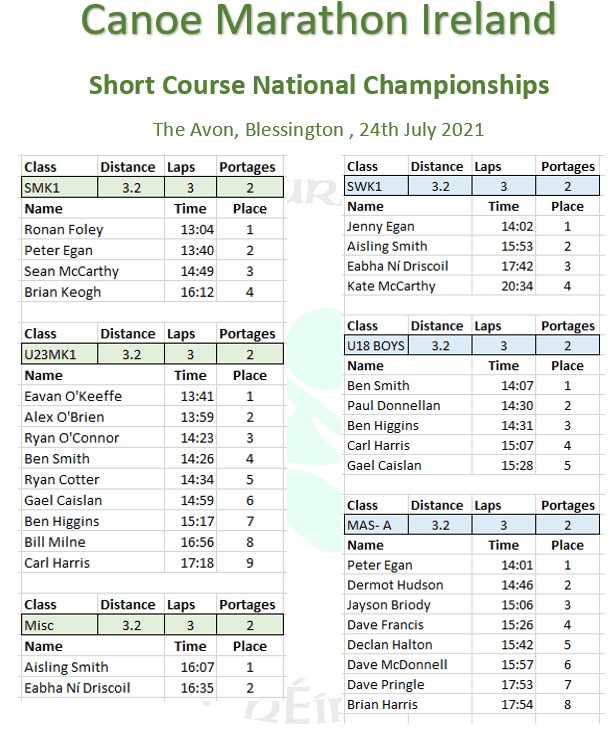The height and width of the screenshot is (730, 611).
Task: Select the U23MK1 class cell
Action: click(x=59, y=354)
